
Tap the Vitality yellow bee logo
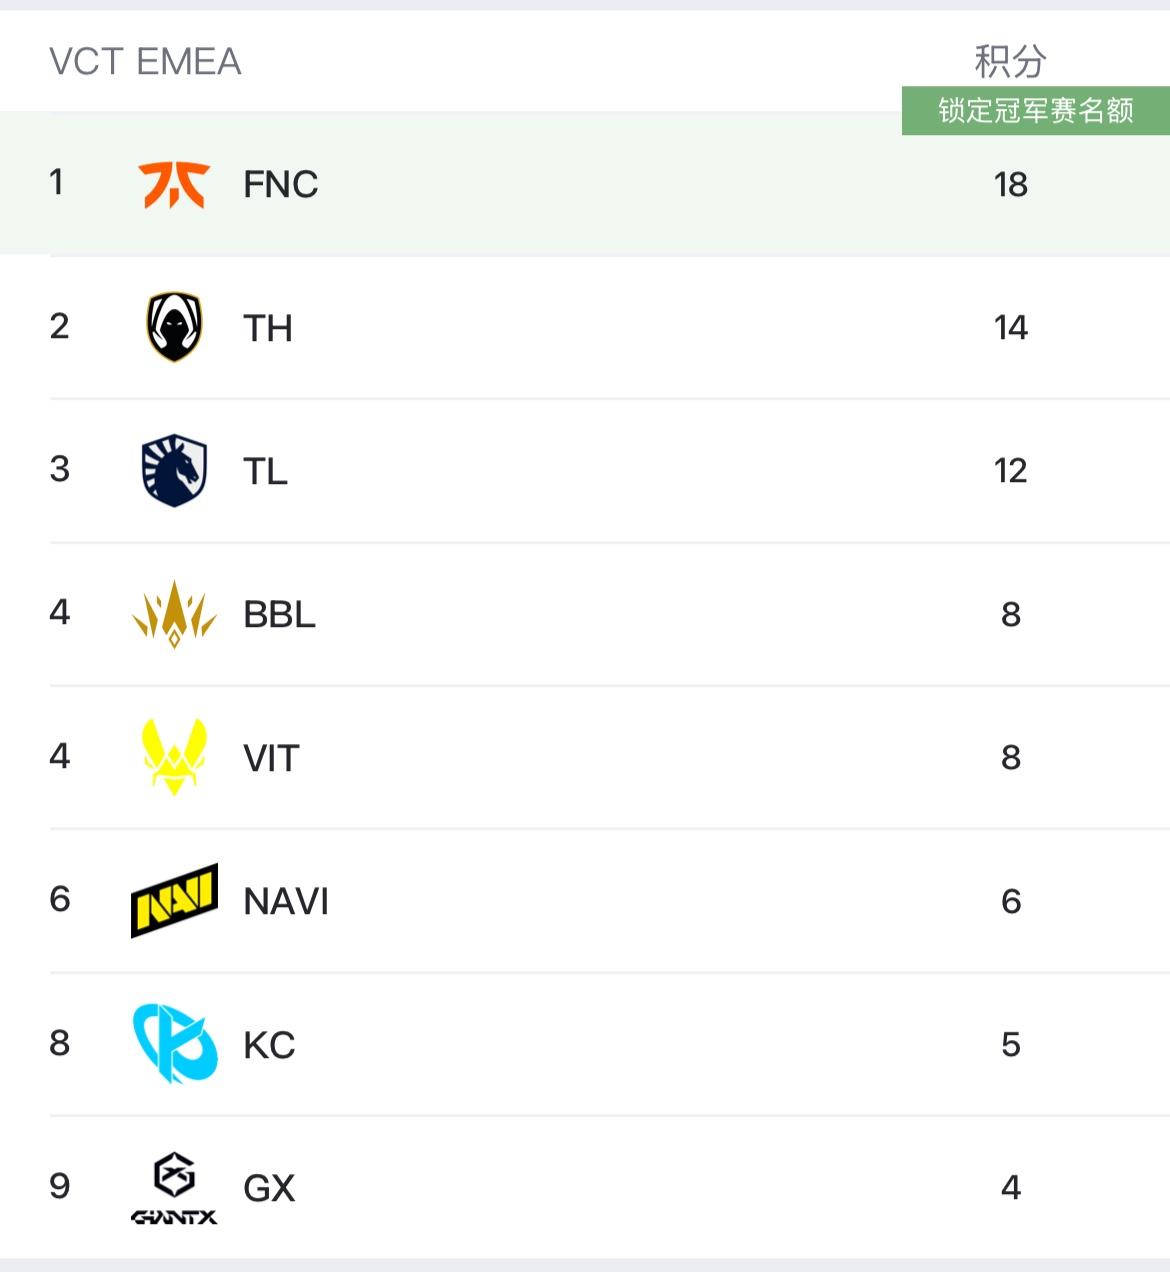(174, 757)
